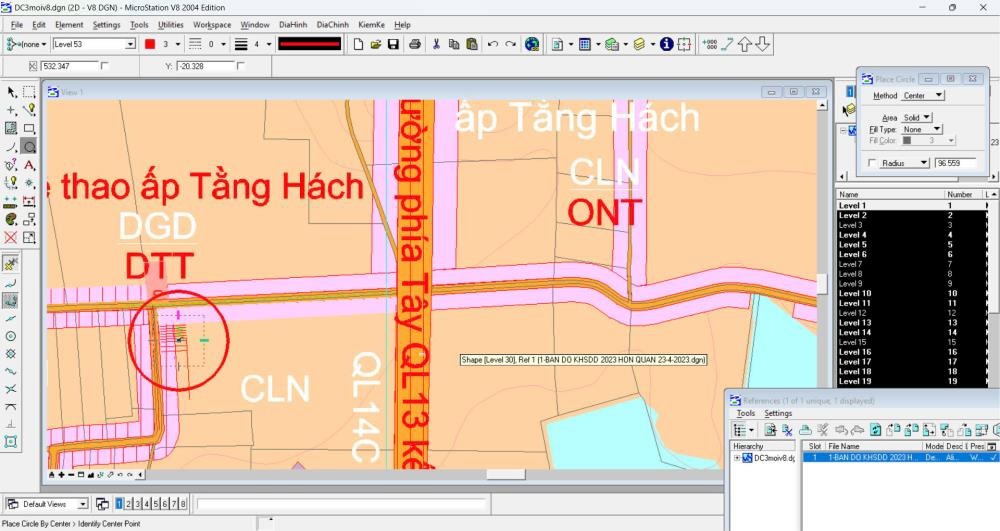Toggle view 2 button in the view toggles
Screen dimensions: 1000x531
128,504
